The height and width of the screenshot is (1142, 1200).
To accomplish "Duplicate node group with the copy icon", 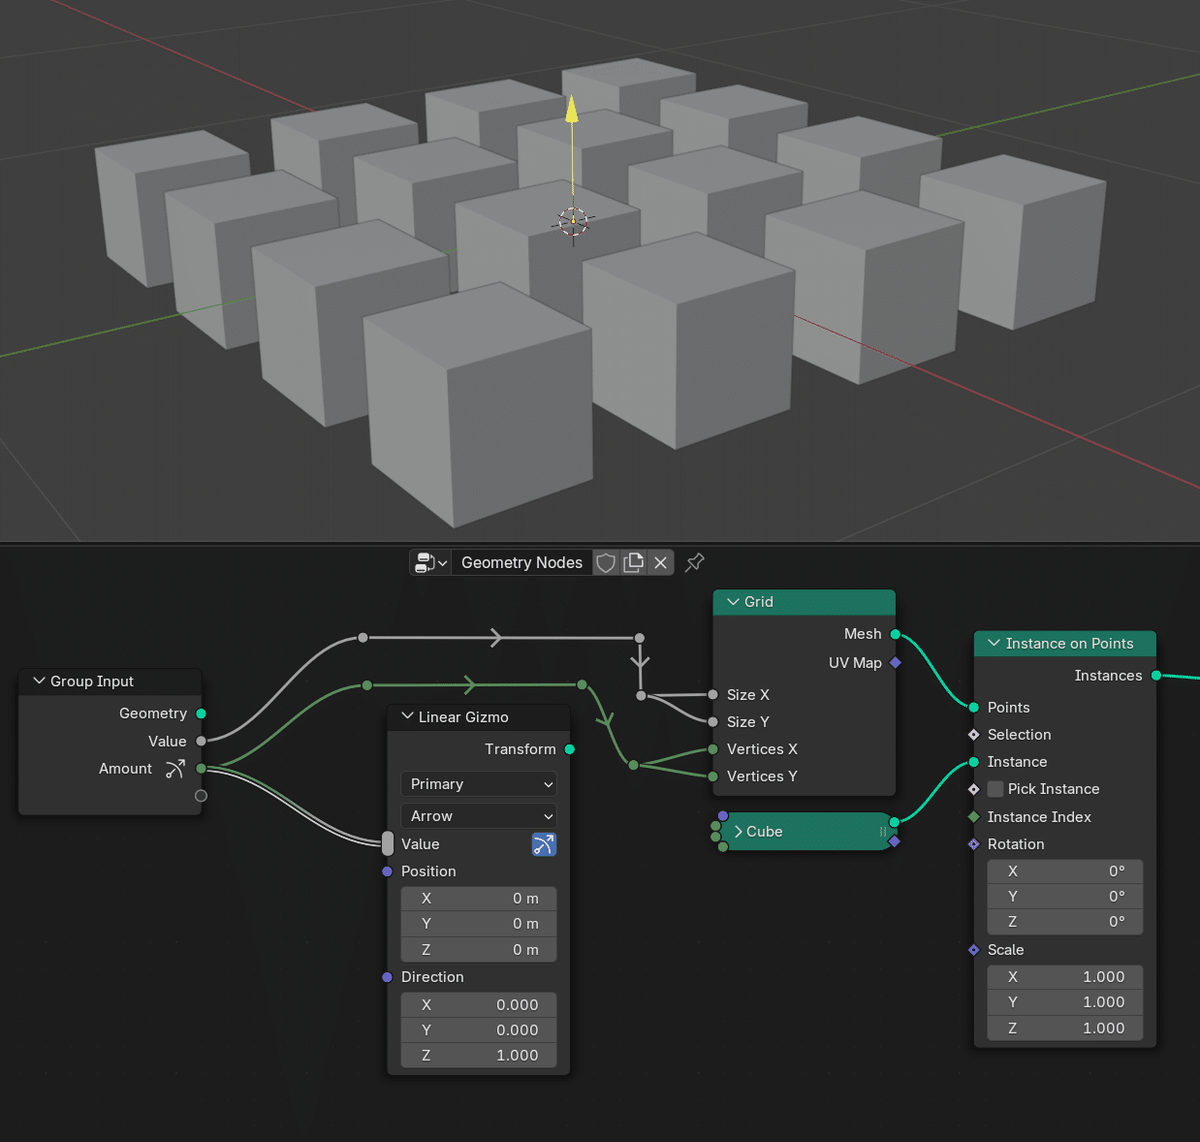I will (633, 563).
